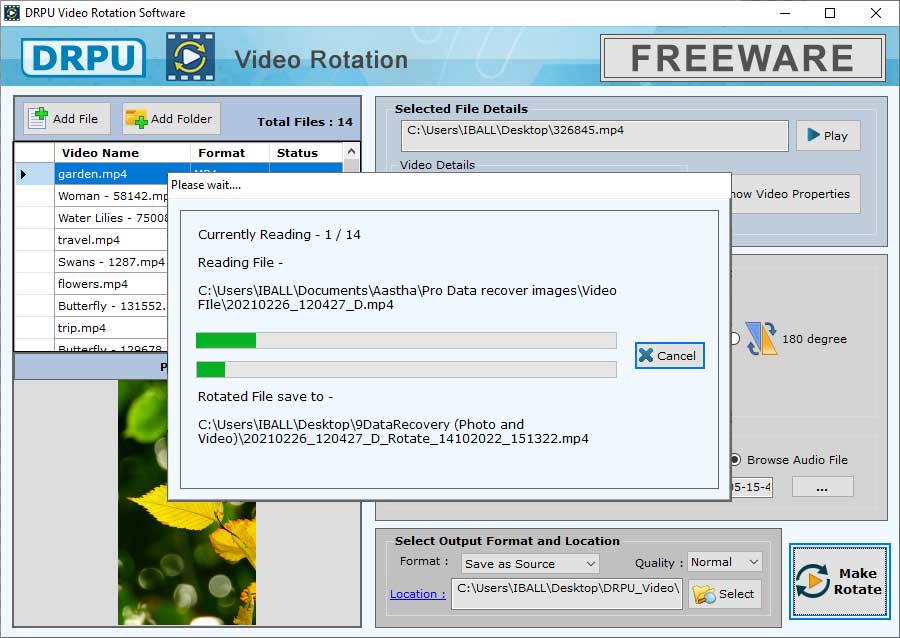Select flowers.mp4 in the file list

pos(112,283)
